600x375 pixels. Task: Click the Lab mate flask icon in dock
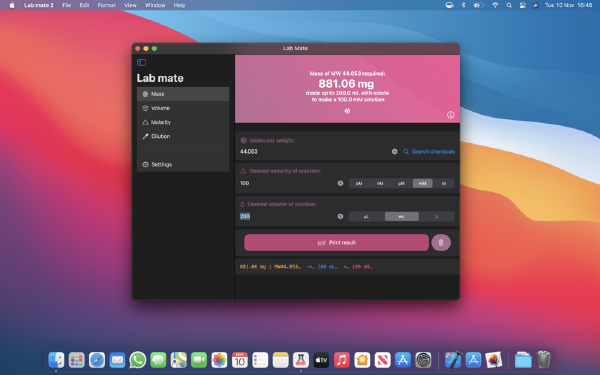click(x=301, y=360)
